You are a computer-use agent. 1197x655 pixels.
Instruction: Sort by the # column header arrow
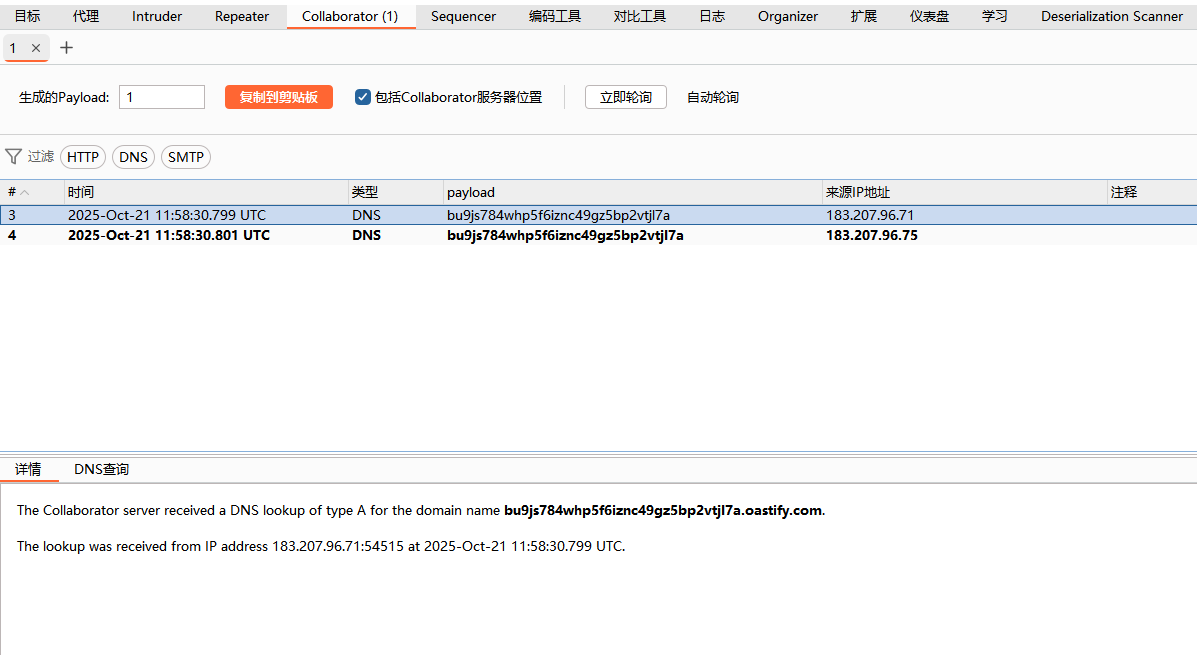[x=25, y=192]
